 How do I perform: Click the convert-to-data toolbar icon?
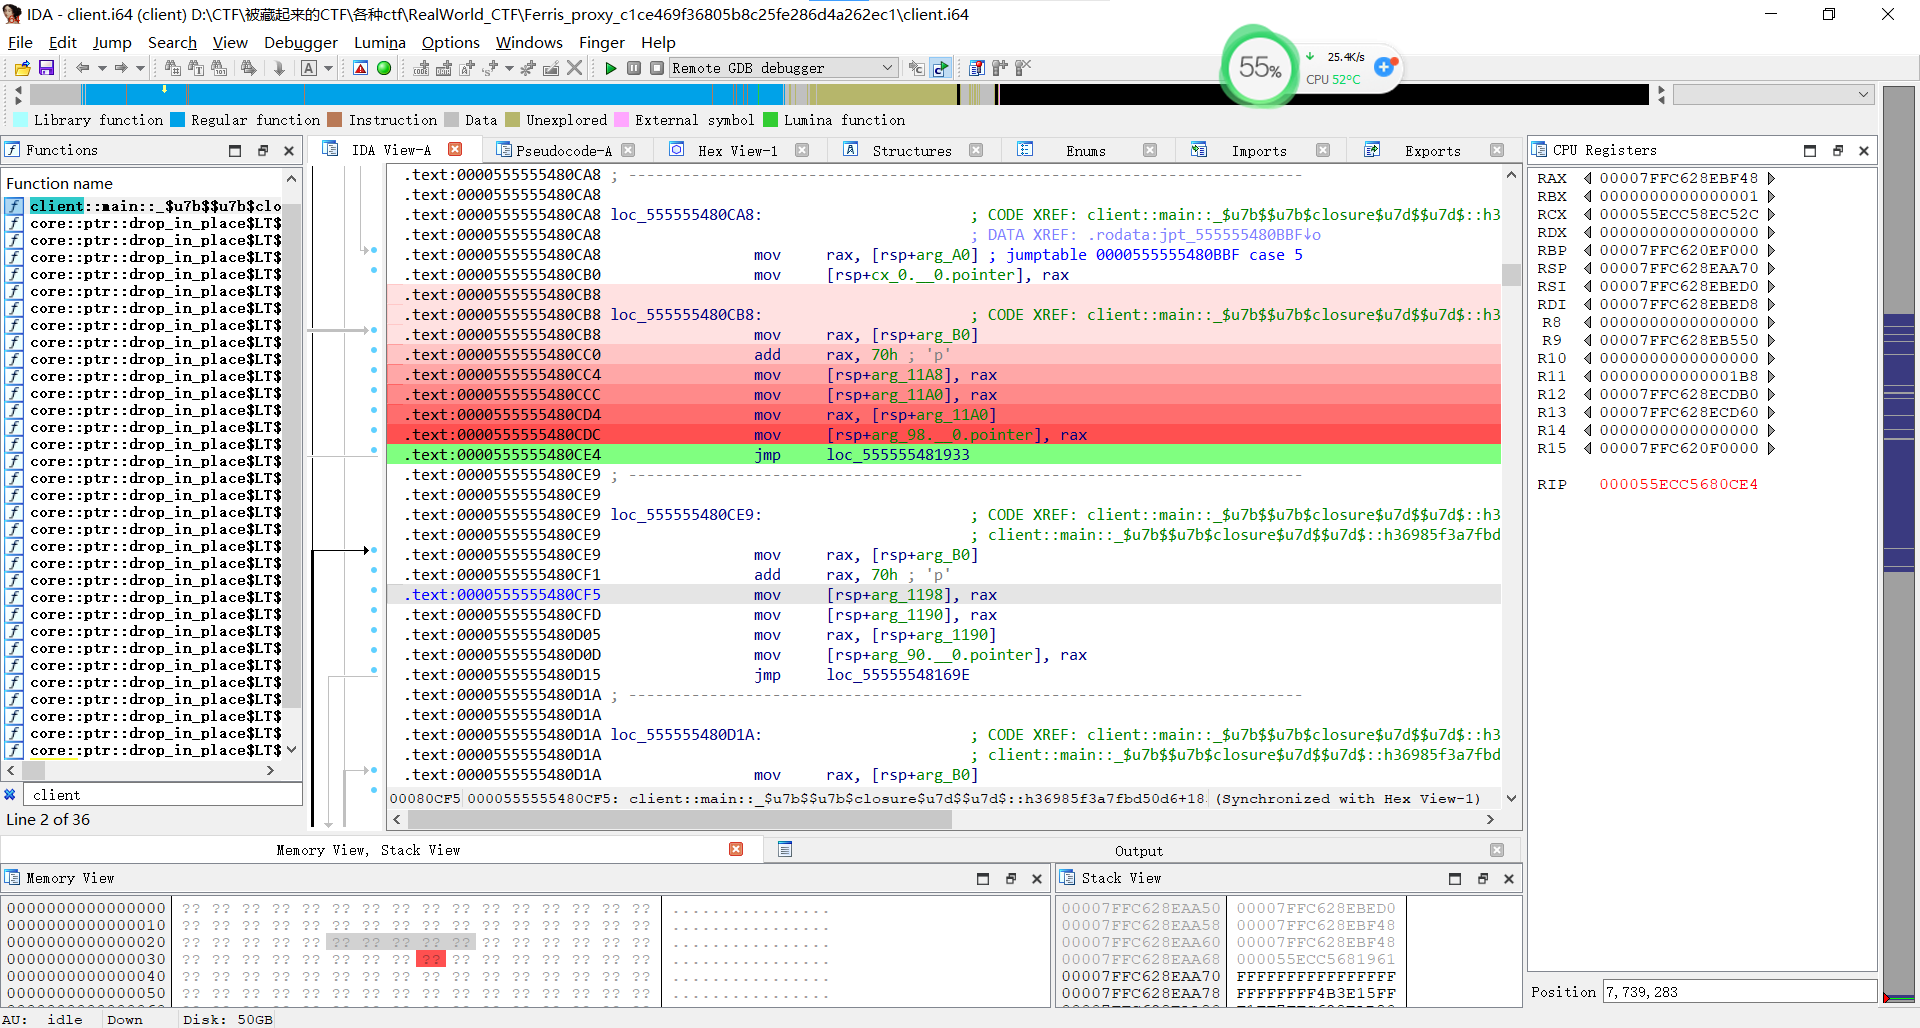(443, 68)
